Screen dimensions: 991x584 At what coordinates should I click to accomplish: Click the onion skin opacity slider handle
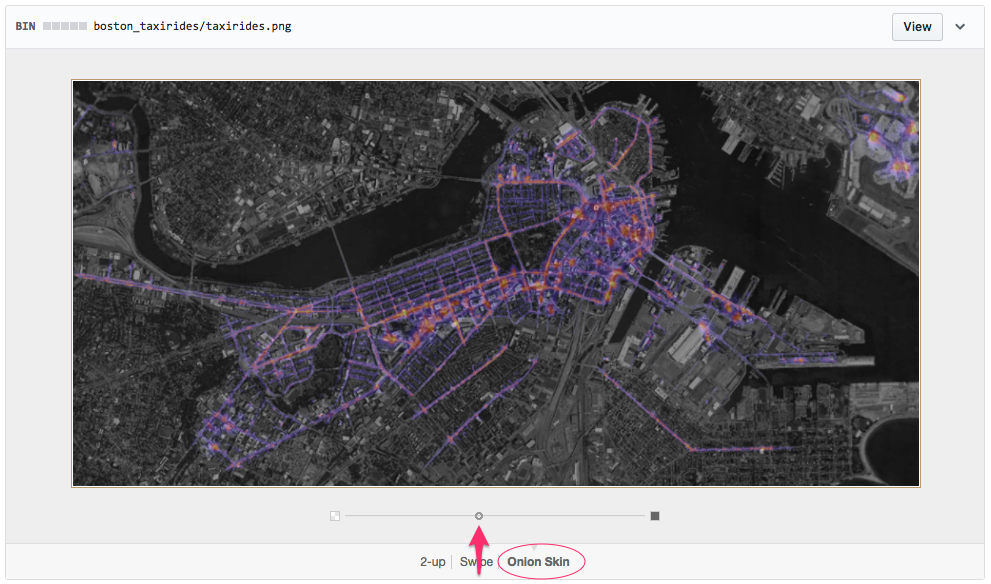coord(479,516)
